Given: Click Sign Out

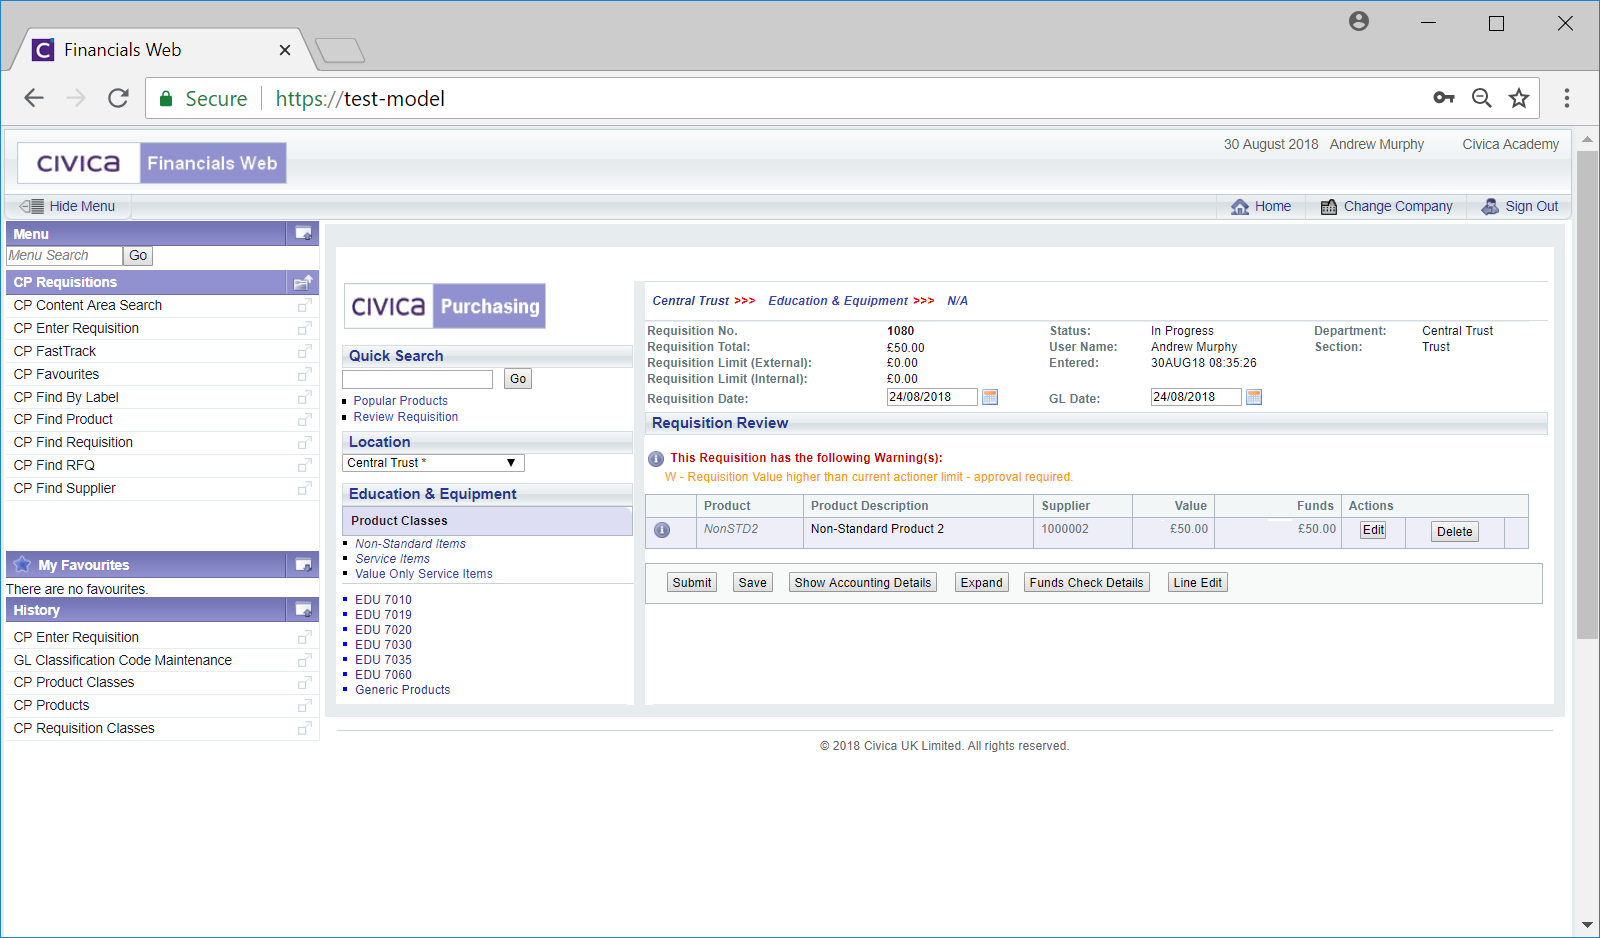Looking at the screenshot, I should pyautogui.click(x=1519, y=206).
